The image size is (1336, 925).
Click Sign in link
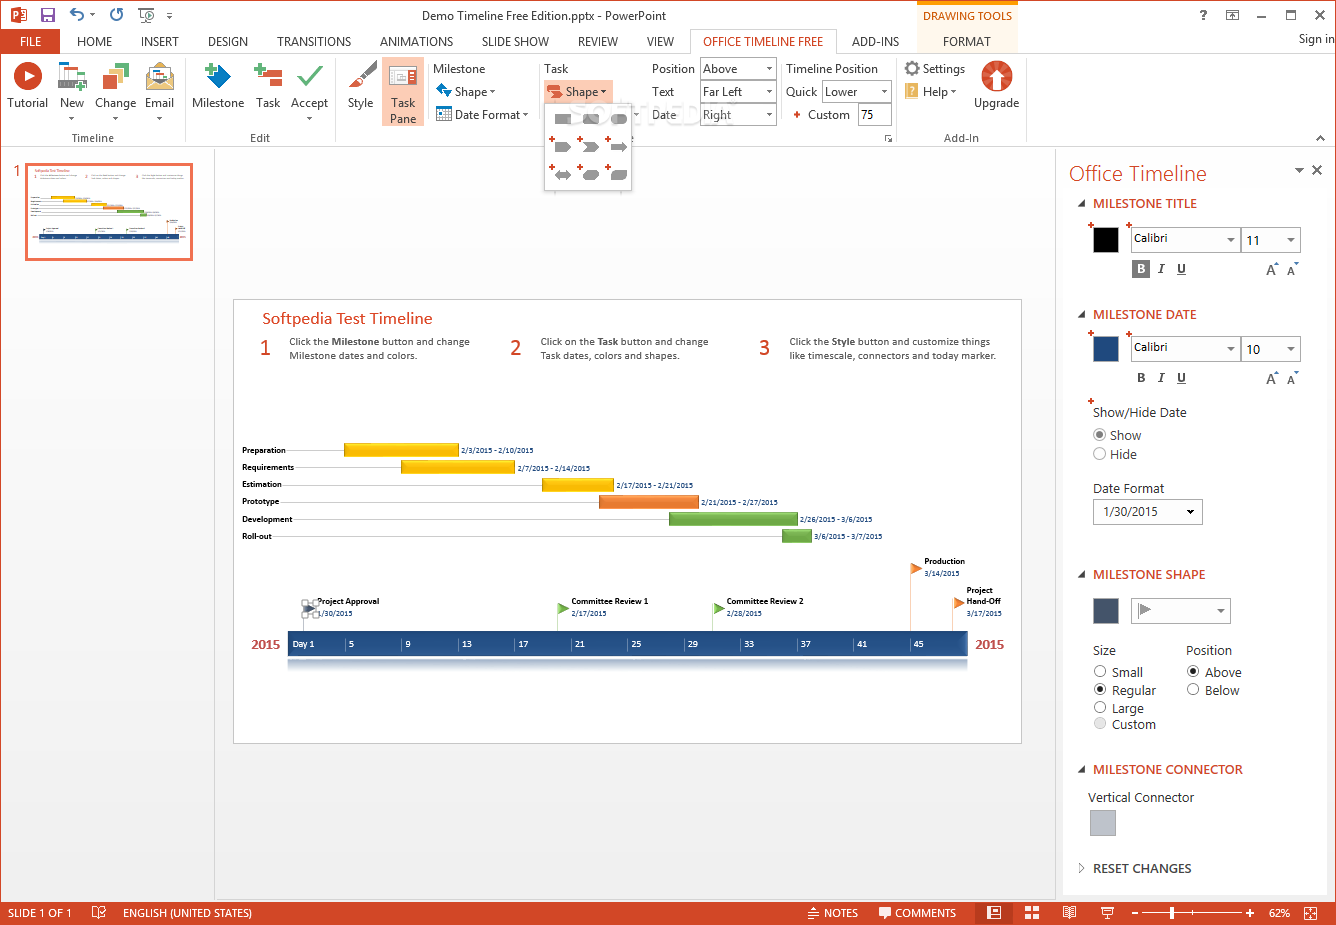point(1316,39)
